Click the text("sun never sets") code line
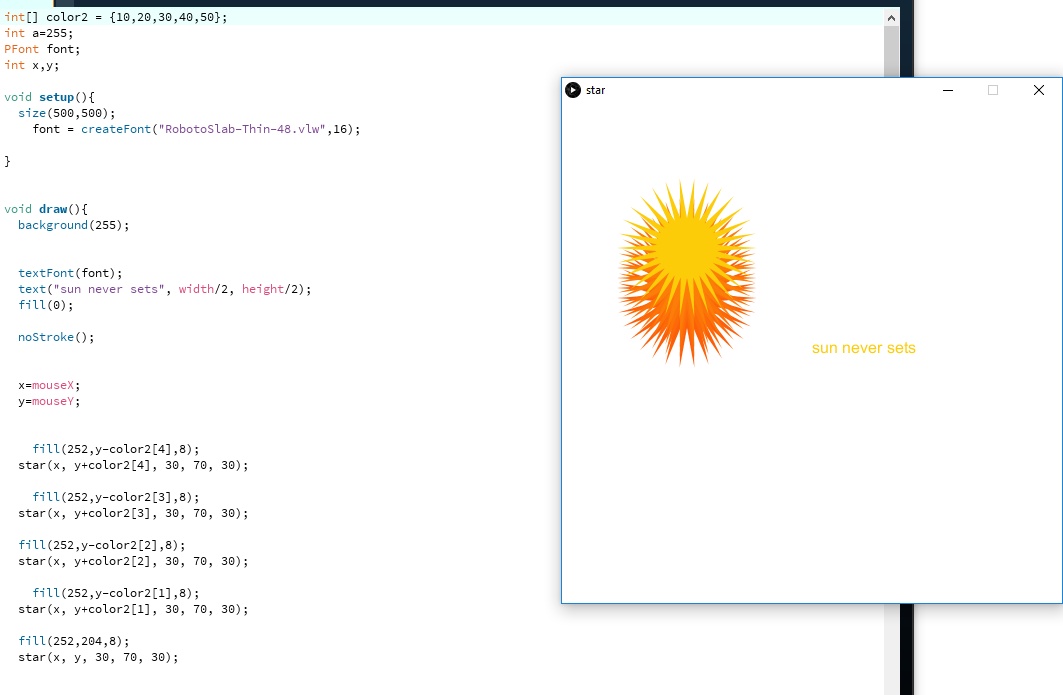Viewport: 1063px width, 695px height. (165, 289)
